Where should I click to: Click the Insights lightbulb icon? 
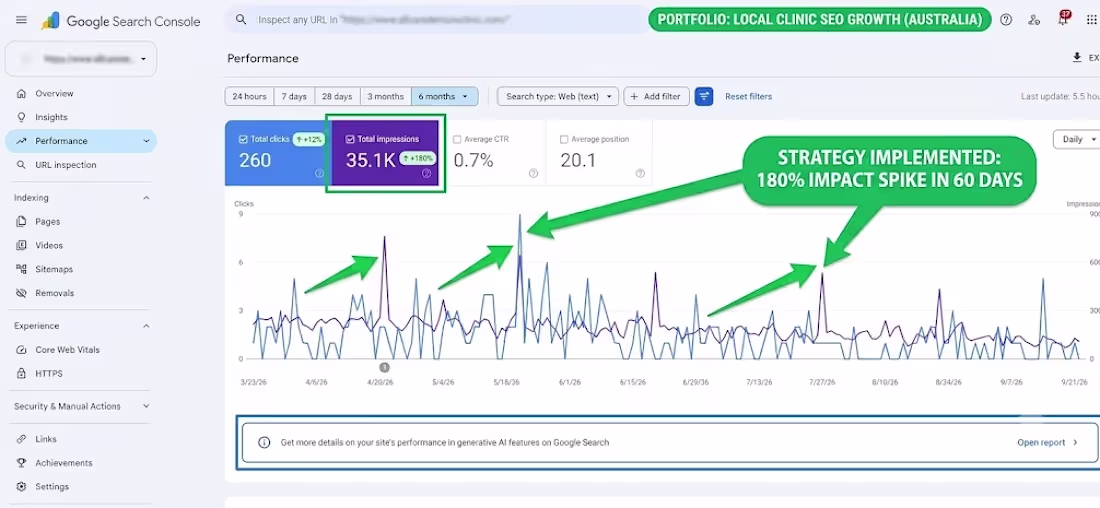21,117
